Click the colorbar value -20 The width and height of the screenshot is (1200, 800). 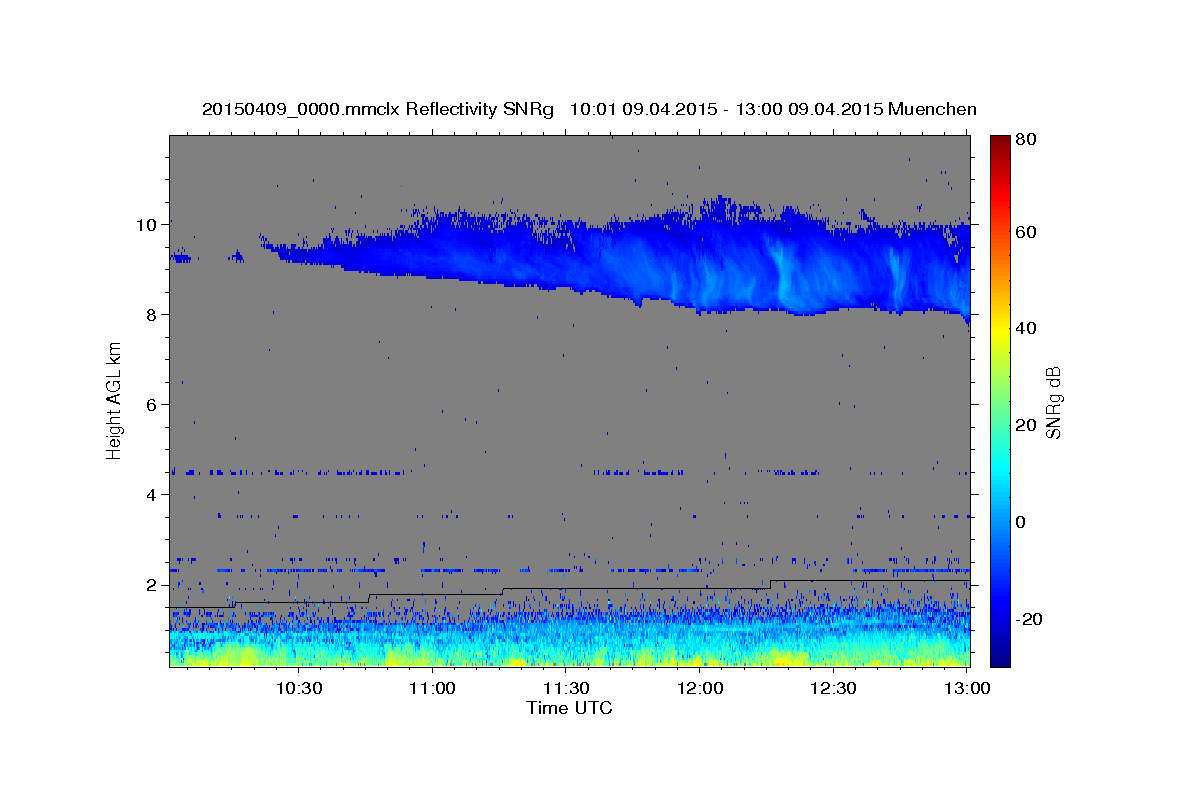click(1027, 620)
